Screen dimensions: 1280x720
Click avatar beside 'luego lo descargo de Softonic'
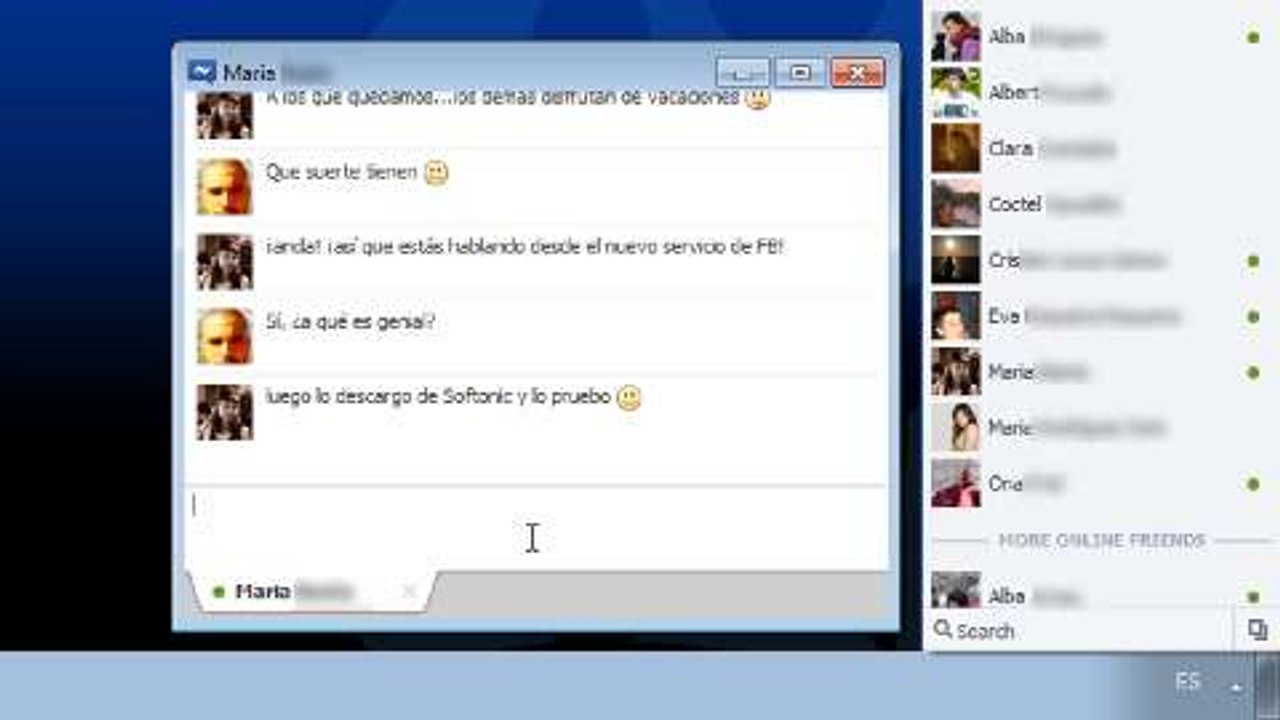click(x=224, y=411)
